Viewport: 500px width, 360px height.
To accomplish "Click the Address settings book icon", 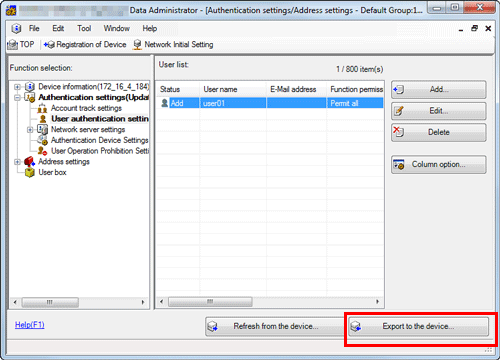I will click(x=30, y=162).
